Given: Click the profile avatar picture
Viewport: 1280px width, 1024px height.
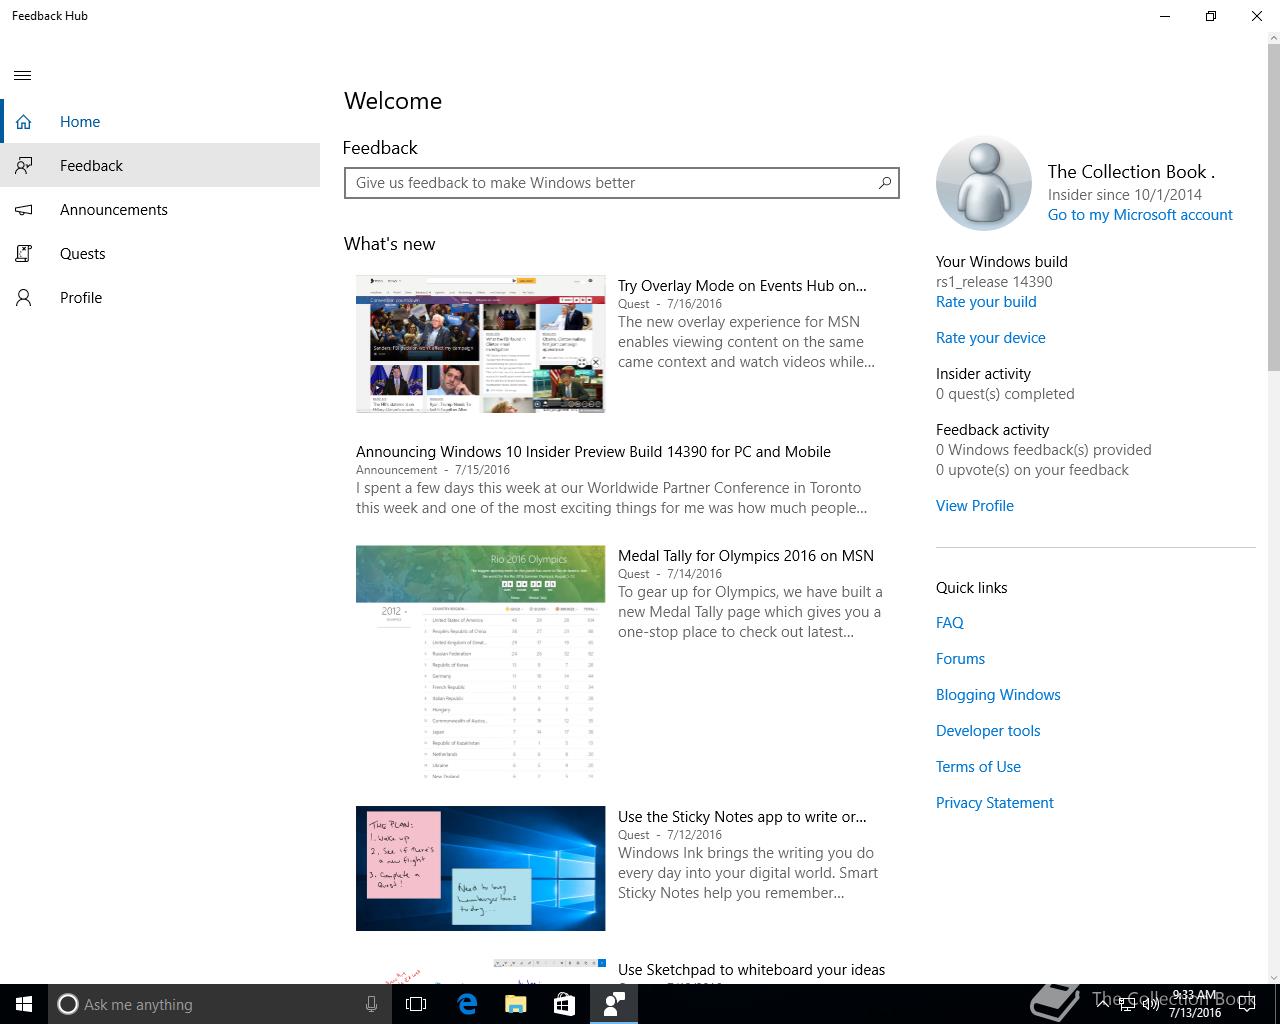Looking at the screenshot, I should 984,184.
